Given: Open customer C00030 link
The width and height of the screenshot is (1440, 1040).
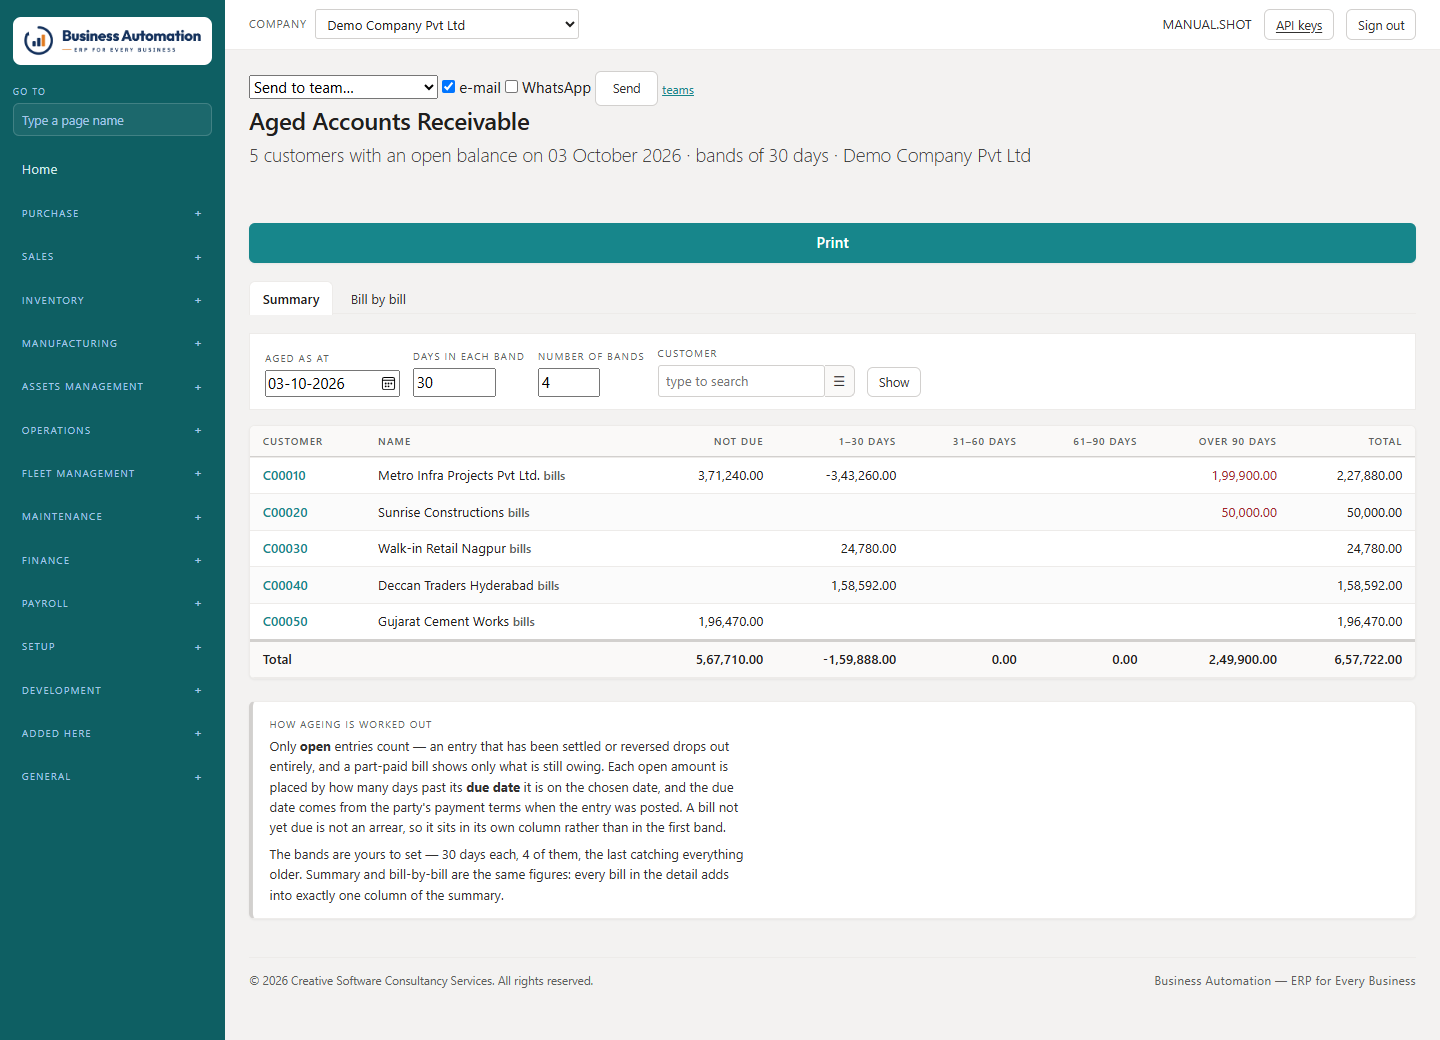Looking at the screenshot, I should tap(285, 549).
